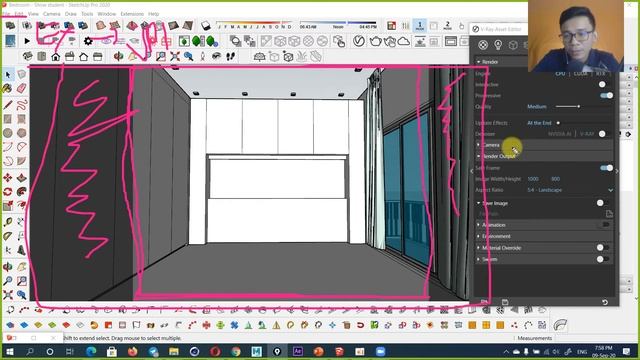Enable the Save Image switch

[x=602, y=203]
